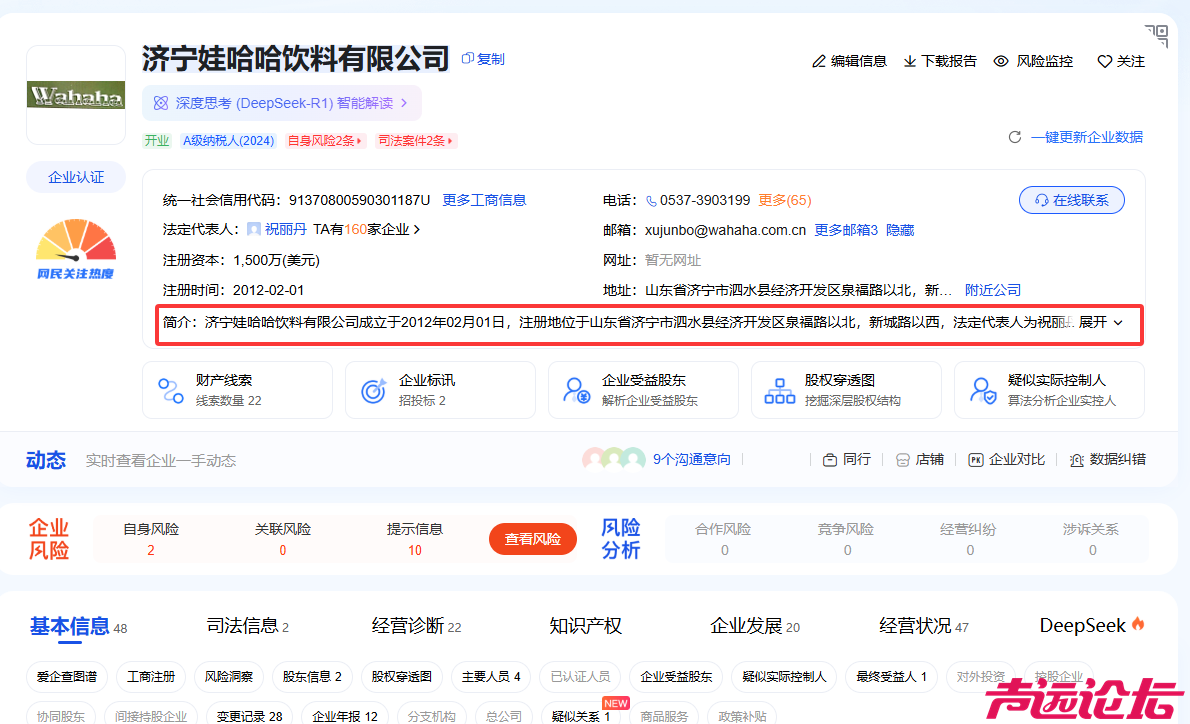Click 涉诉关系 value

[1093, 550]
